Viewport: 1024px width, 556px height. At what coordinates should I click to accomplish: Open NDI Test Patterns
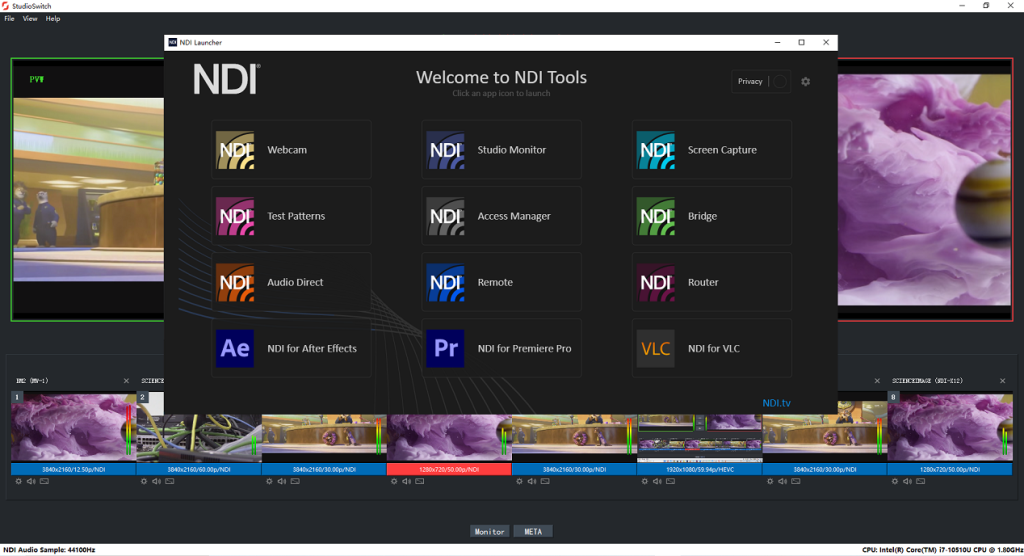click(291, 216)
